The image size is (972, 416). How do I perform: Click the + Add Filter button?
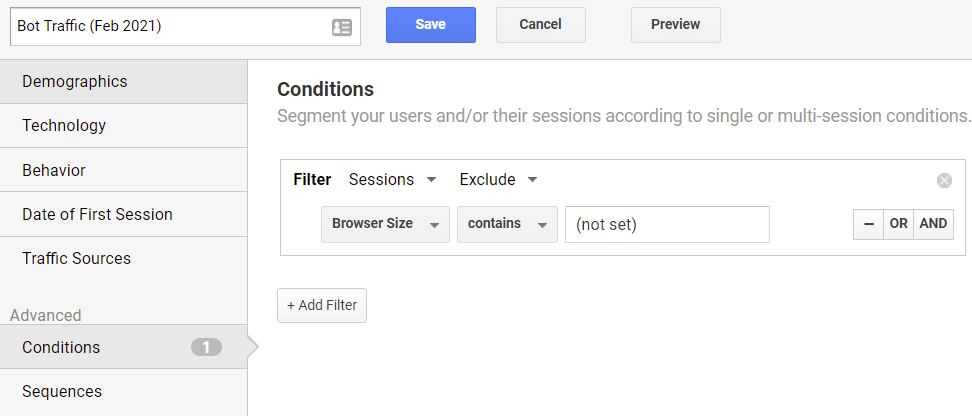point(322,306)
